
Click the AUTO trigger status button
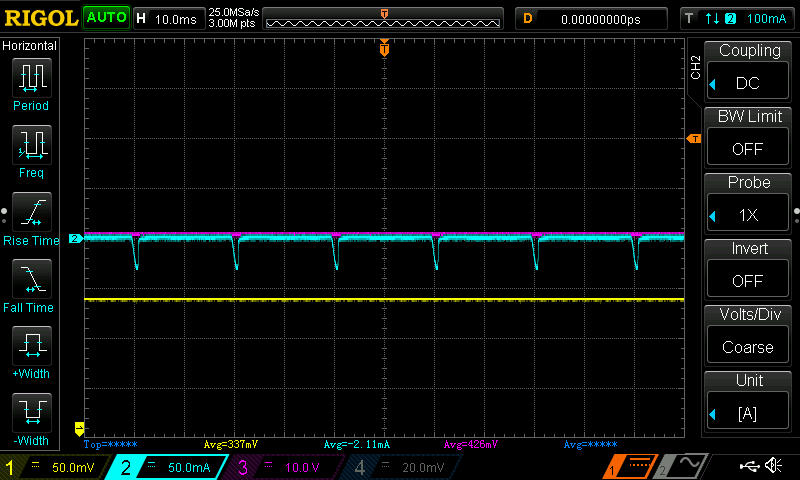105,18
